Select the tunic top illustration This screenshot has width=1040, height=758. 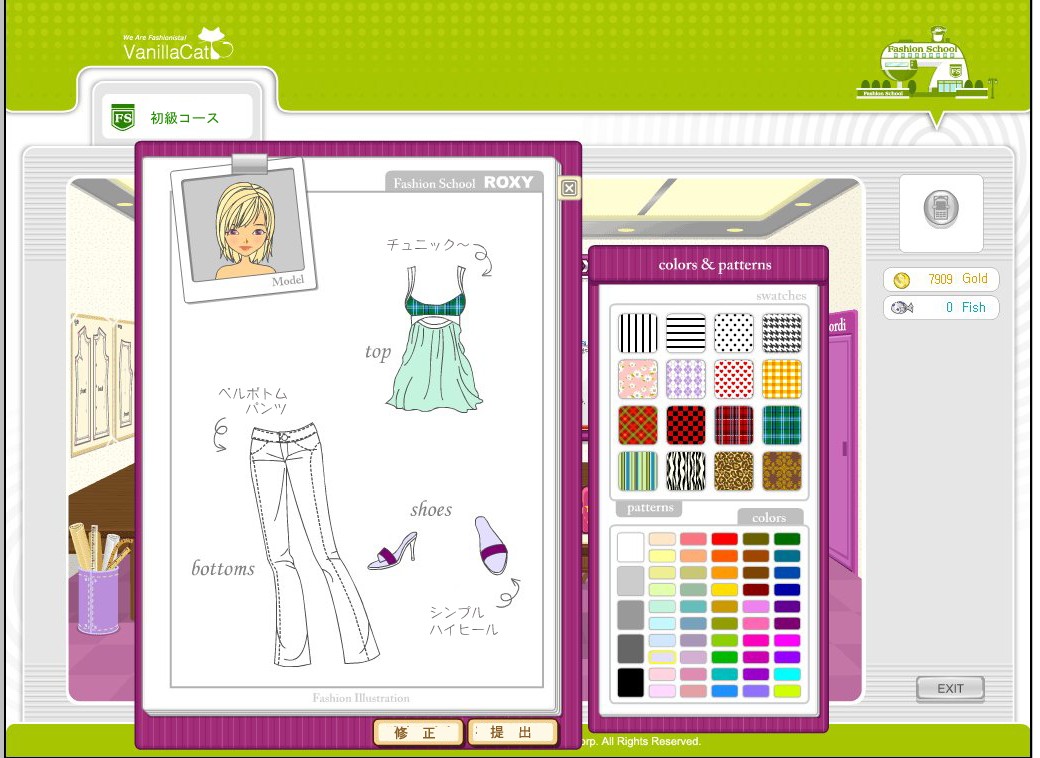[436, 338]
